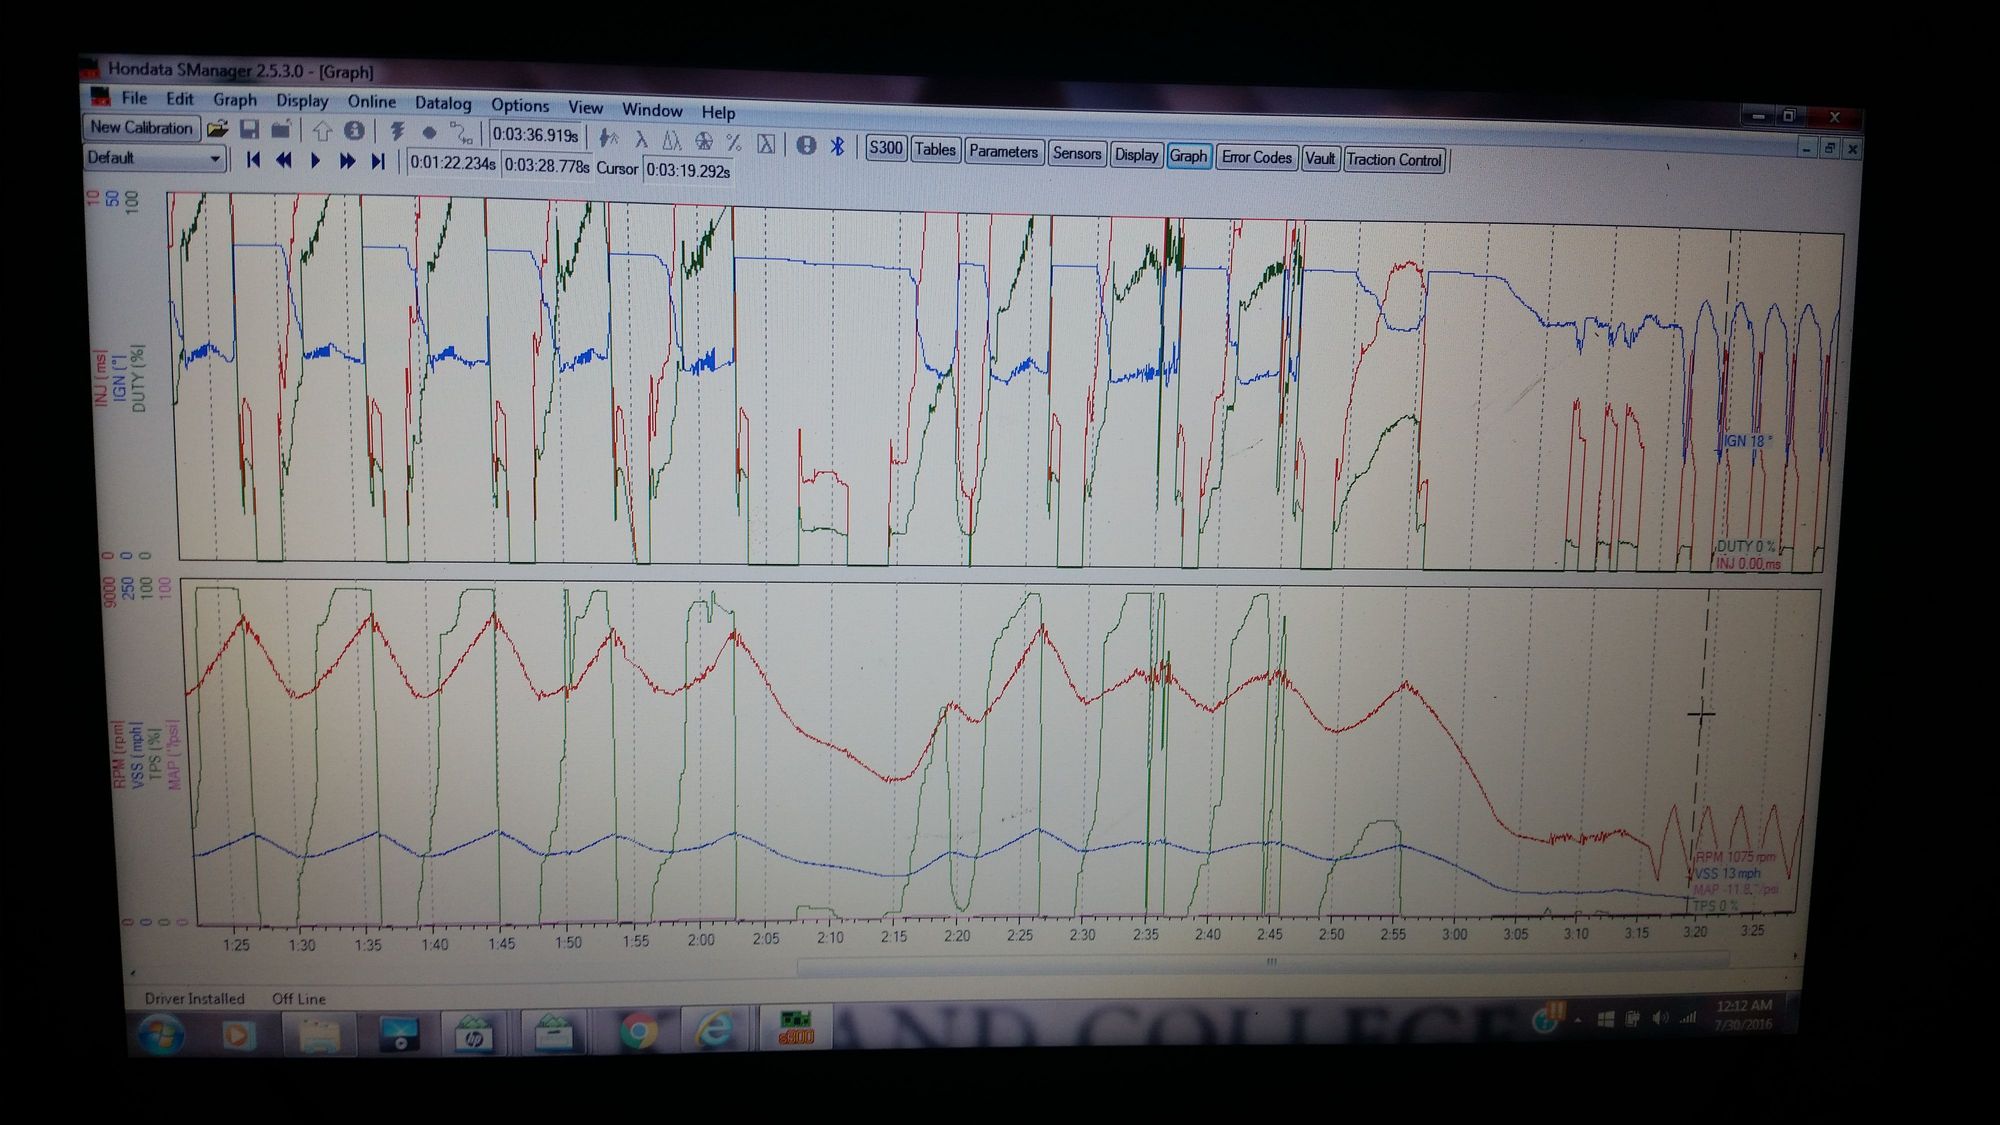
Task: Expand the Default graph template dropdown
Action: tap(214, 159)
